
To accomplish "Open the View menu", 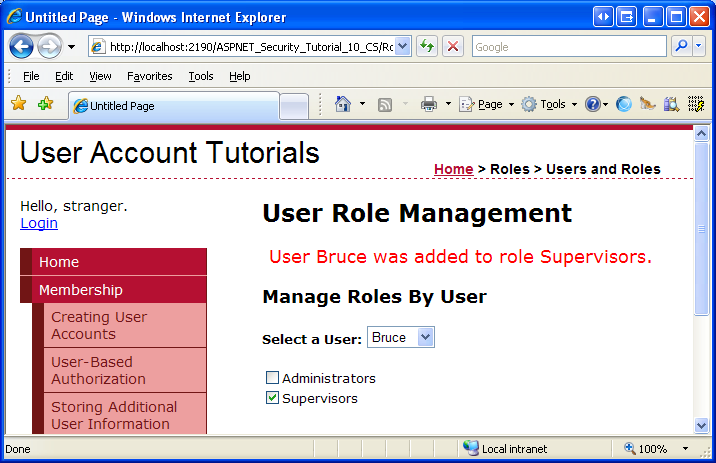I will [100, 76].
